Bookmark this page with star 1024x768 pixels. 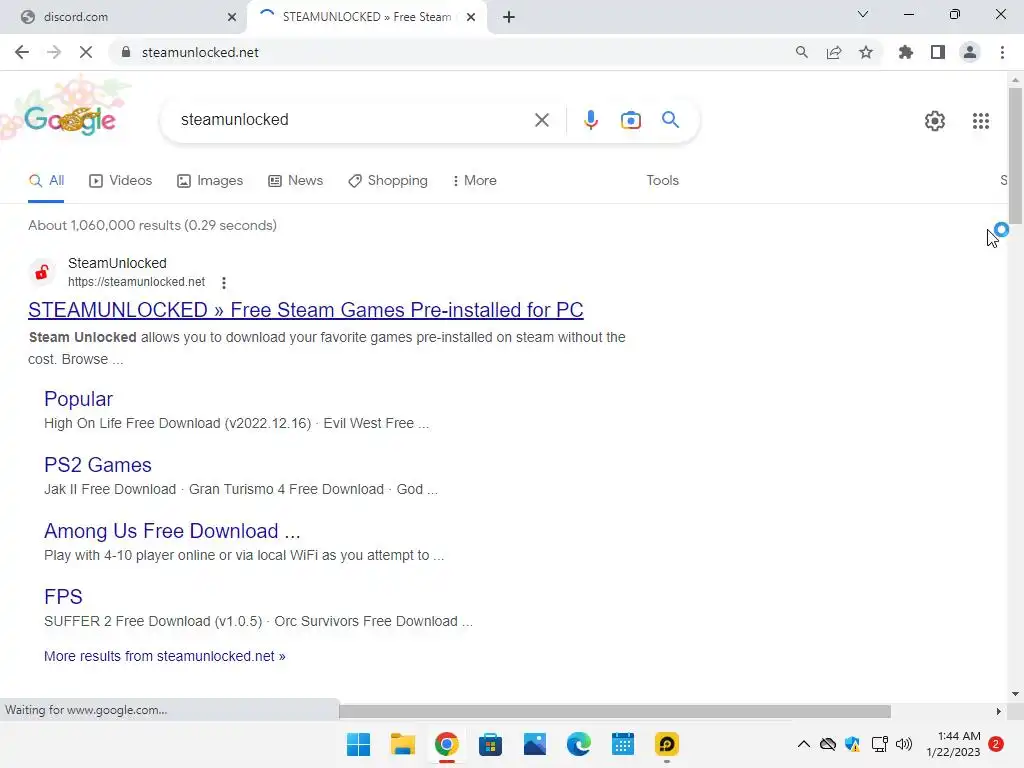pos(866,52)
